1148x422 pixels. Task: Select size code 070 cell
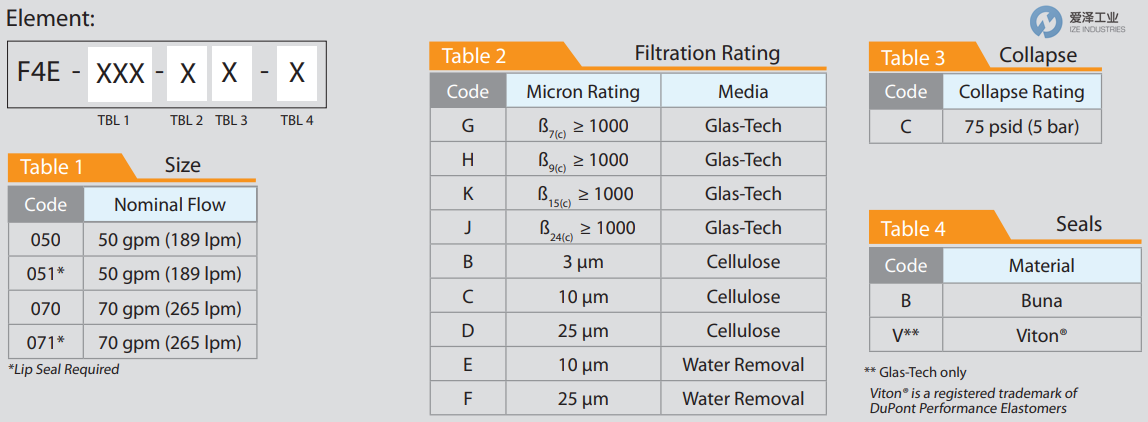46,308
